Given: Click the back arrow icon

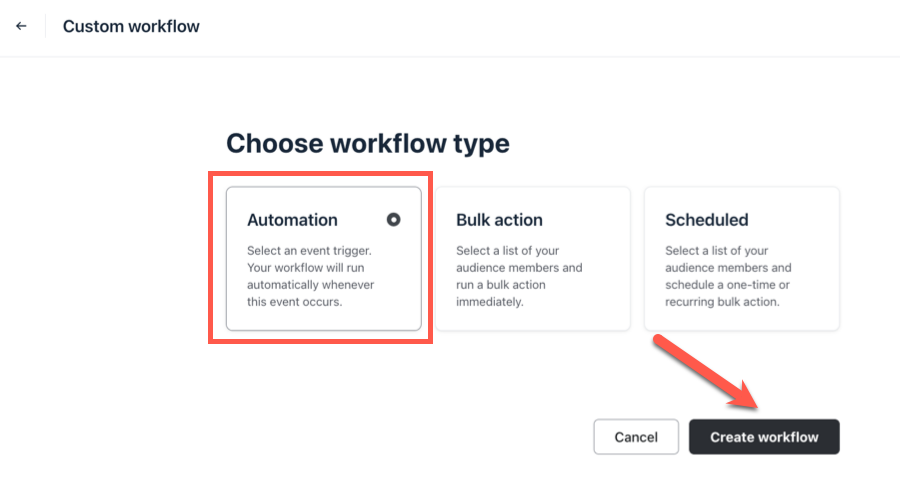Looking at the screenshot, I should [x=21, y=26].
